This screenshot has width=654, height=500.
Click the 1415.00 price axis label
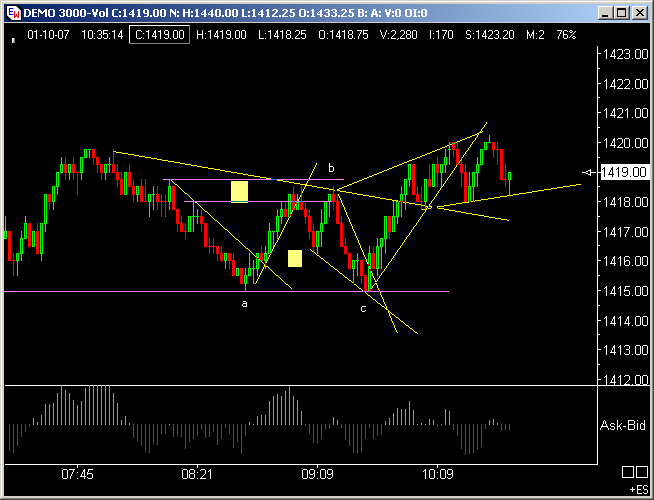point(626,291)
